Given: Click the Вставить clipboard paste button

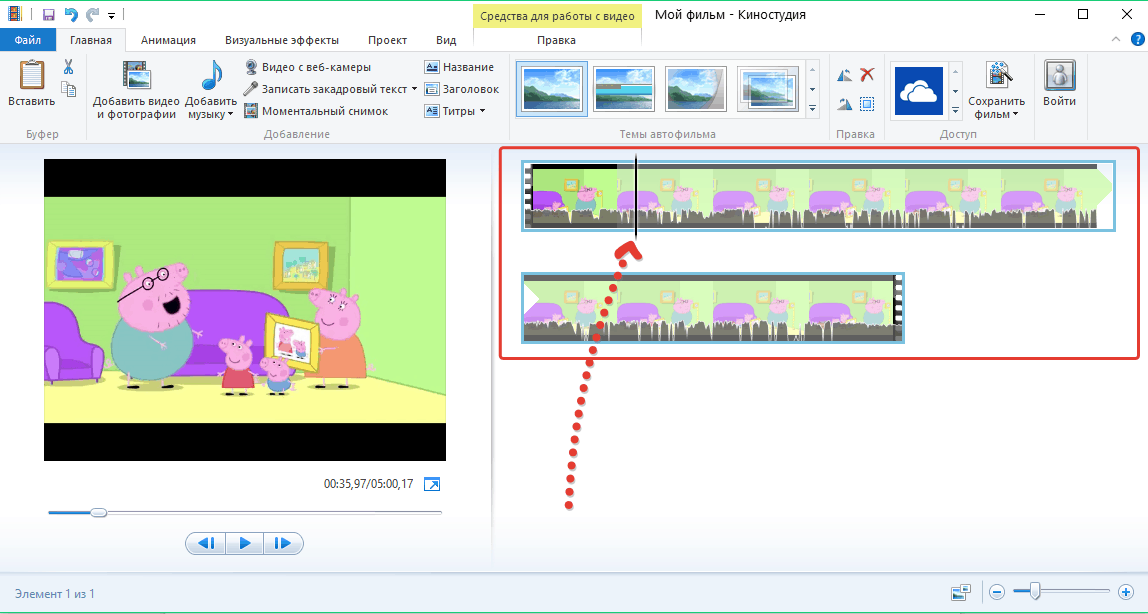Looking at the screenshot, I should click(x=31, y=83).
